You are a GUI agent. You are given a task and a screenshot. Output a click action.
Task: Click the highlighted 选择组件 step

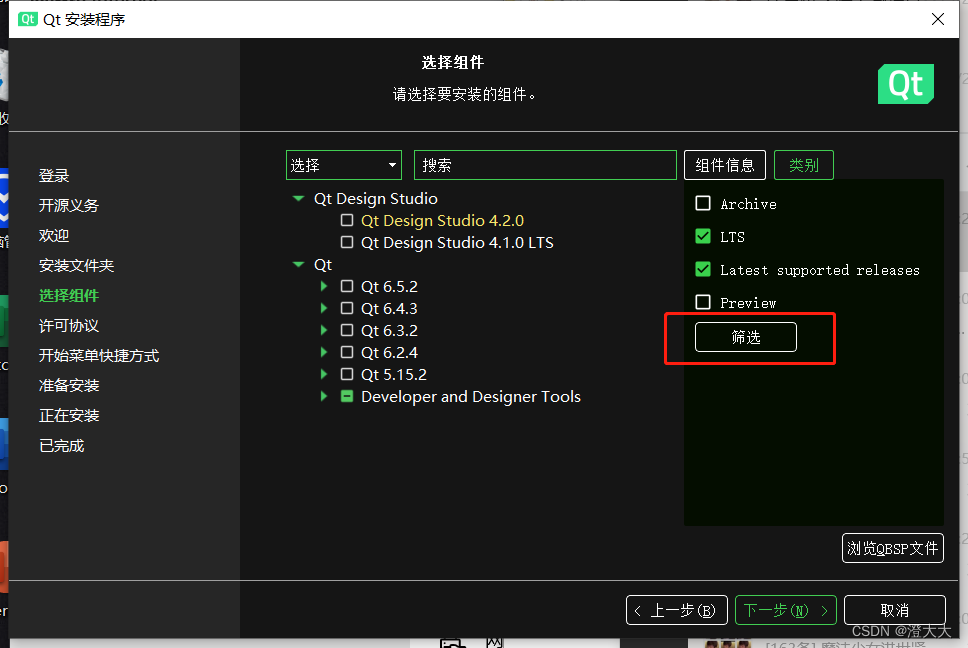coord(69,295)
